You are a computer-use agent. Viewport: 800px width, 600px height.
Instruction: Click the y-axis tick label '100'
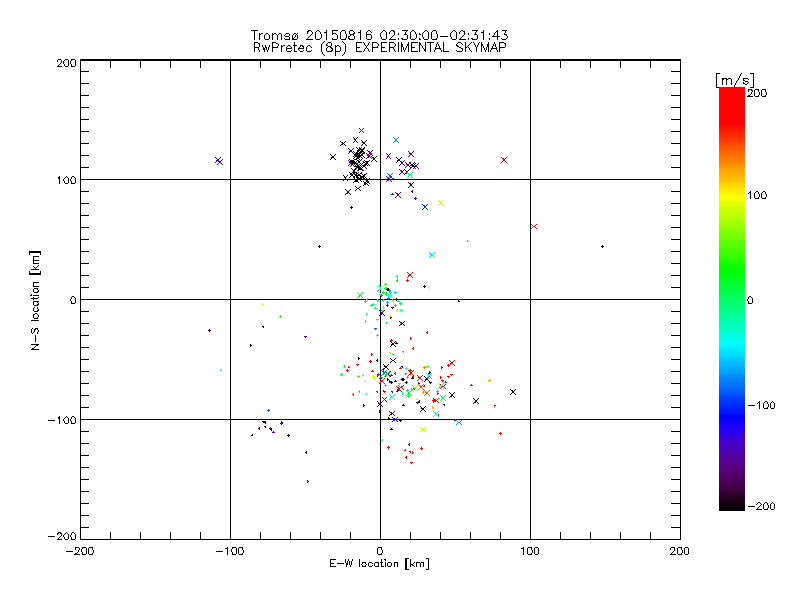click(66, 180)
